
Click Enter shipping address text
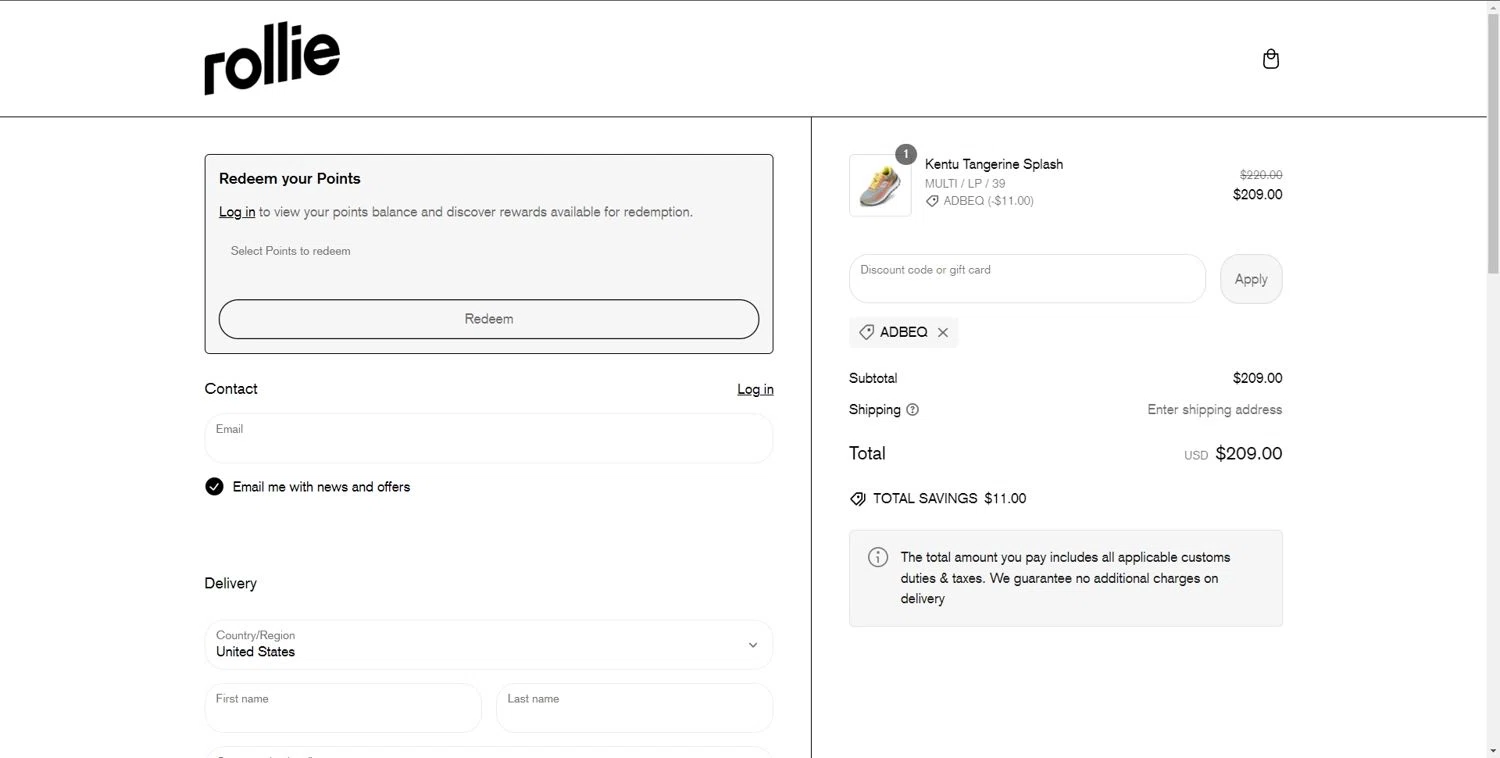(1215, 409)
